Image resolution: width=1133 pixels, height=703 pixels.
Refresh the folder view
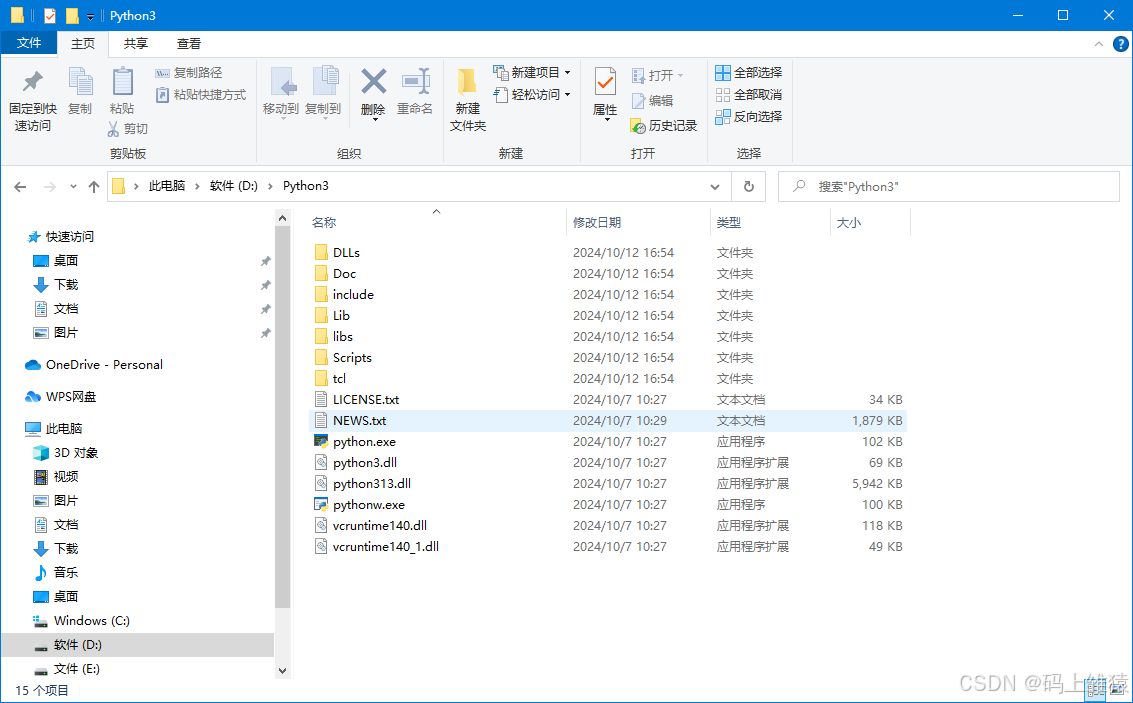pos(749,186)
